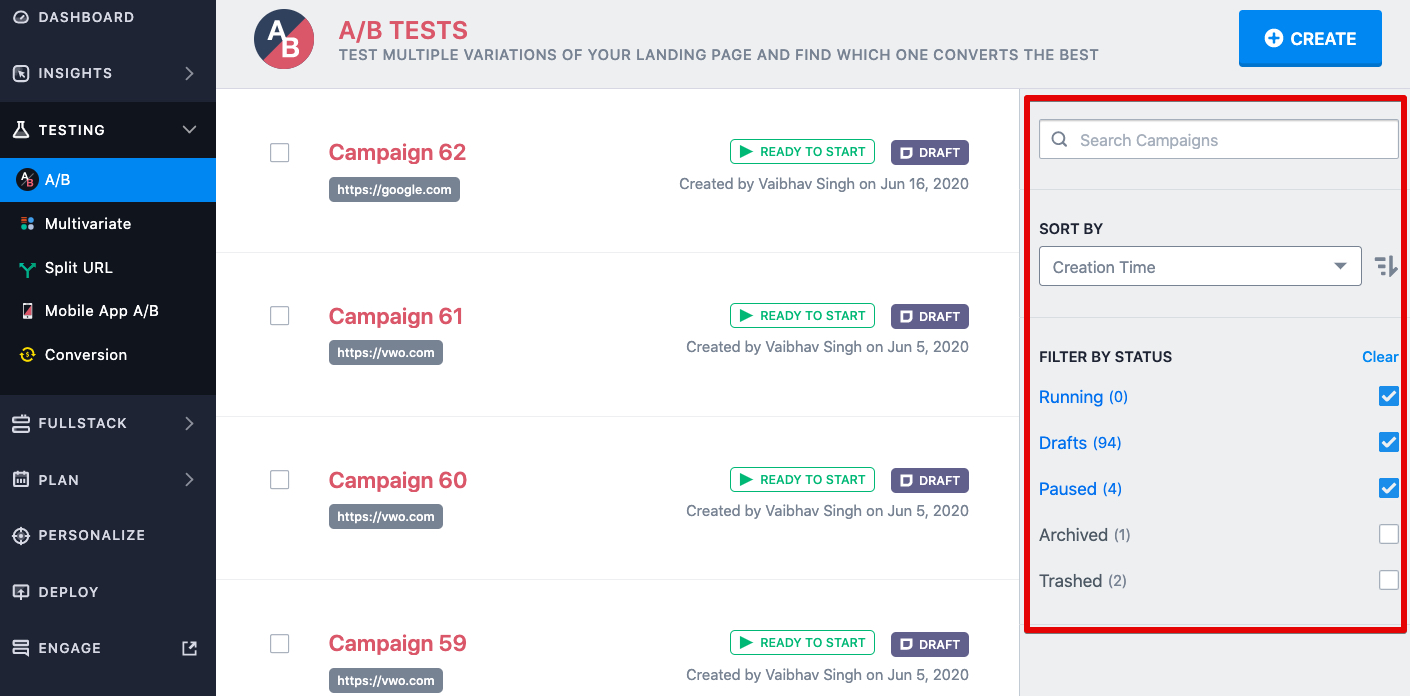Enable the Archived status filter
Image resolution: width=1411 pixels, height=696 pixels.
[x=1388, y=534]
